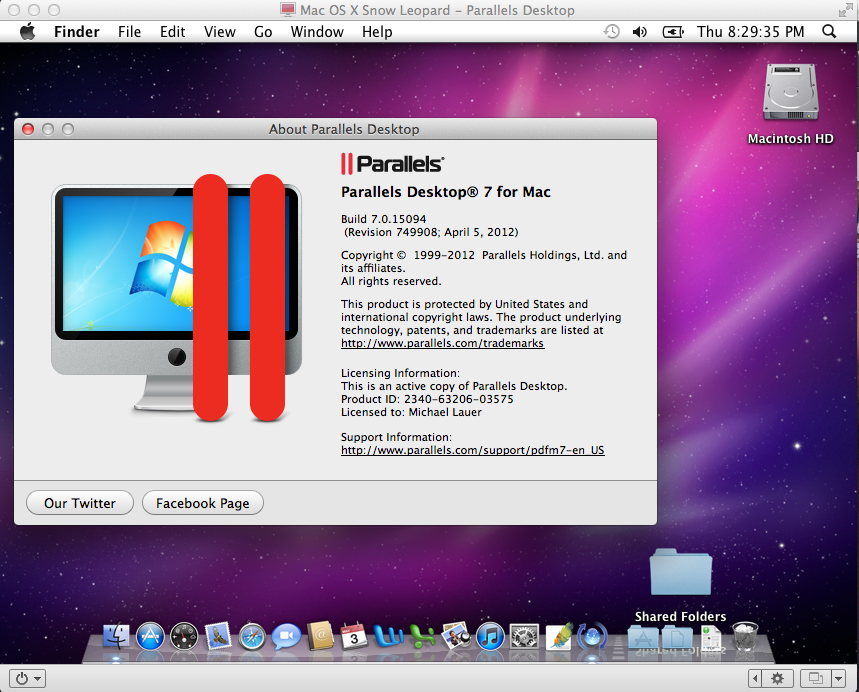Launch Microsoft Word from the Dock

tap(388, 637)
